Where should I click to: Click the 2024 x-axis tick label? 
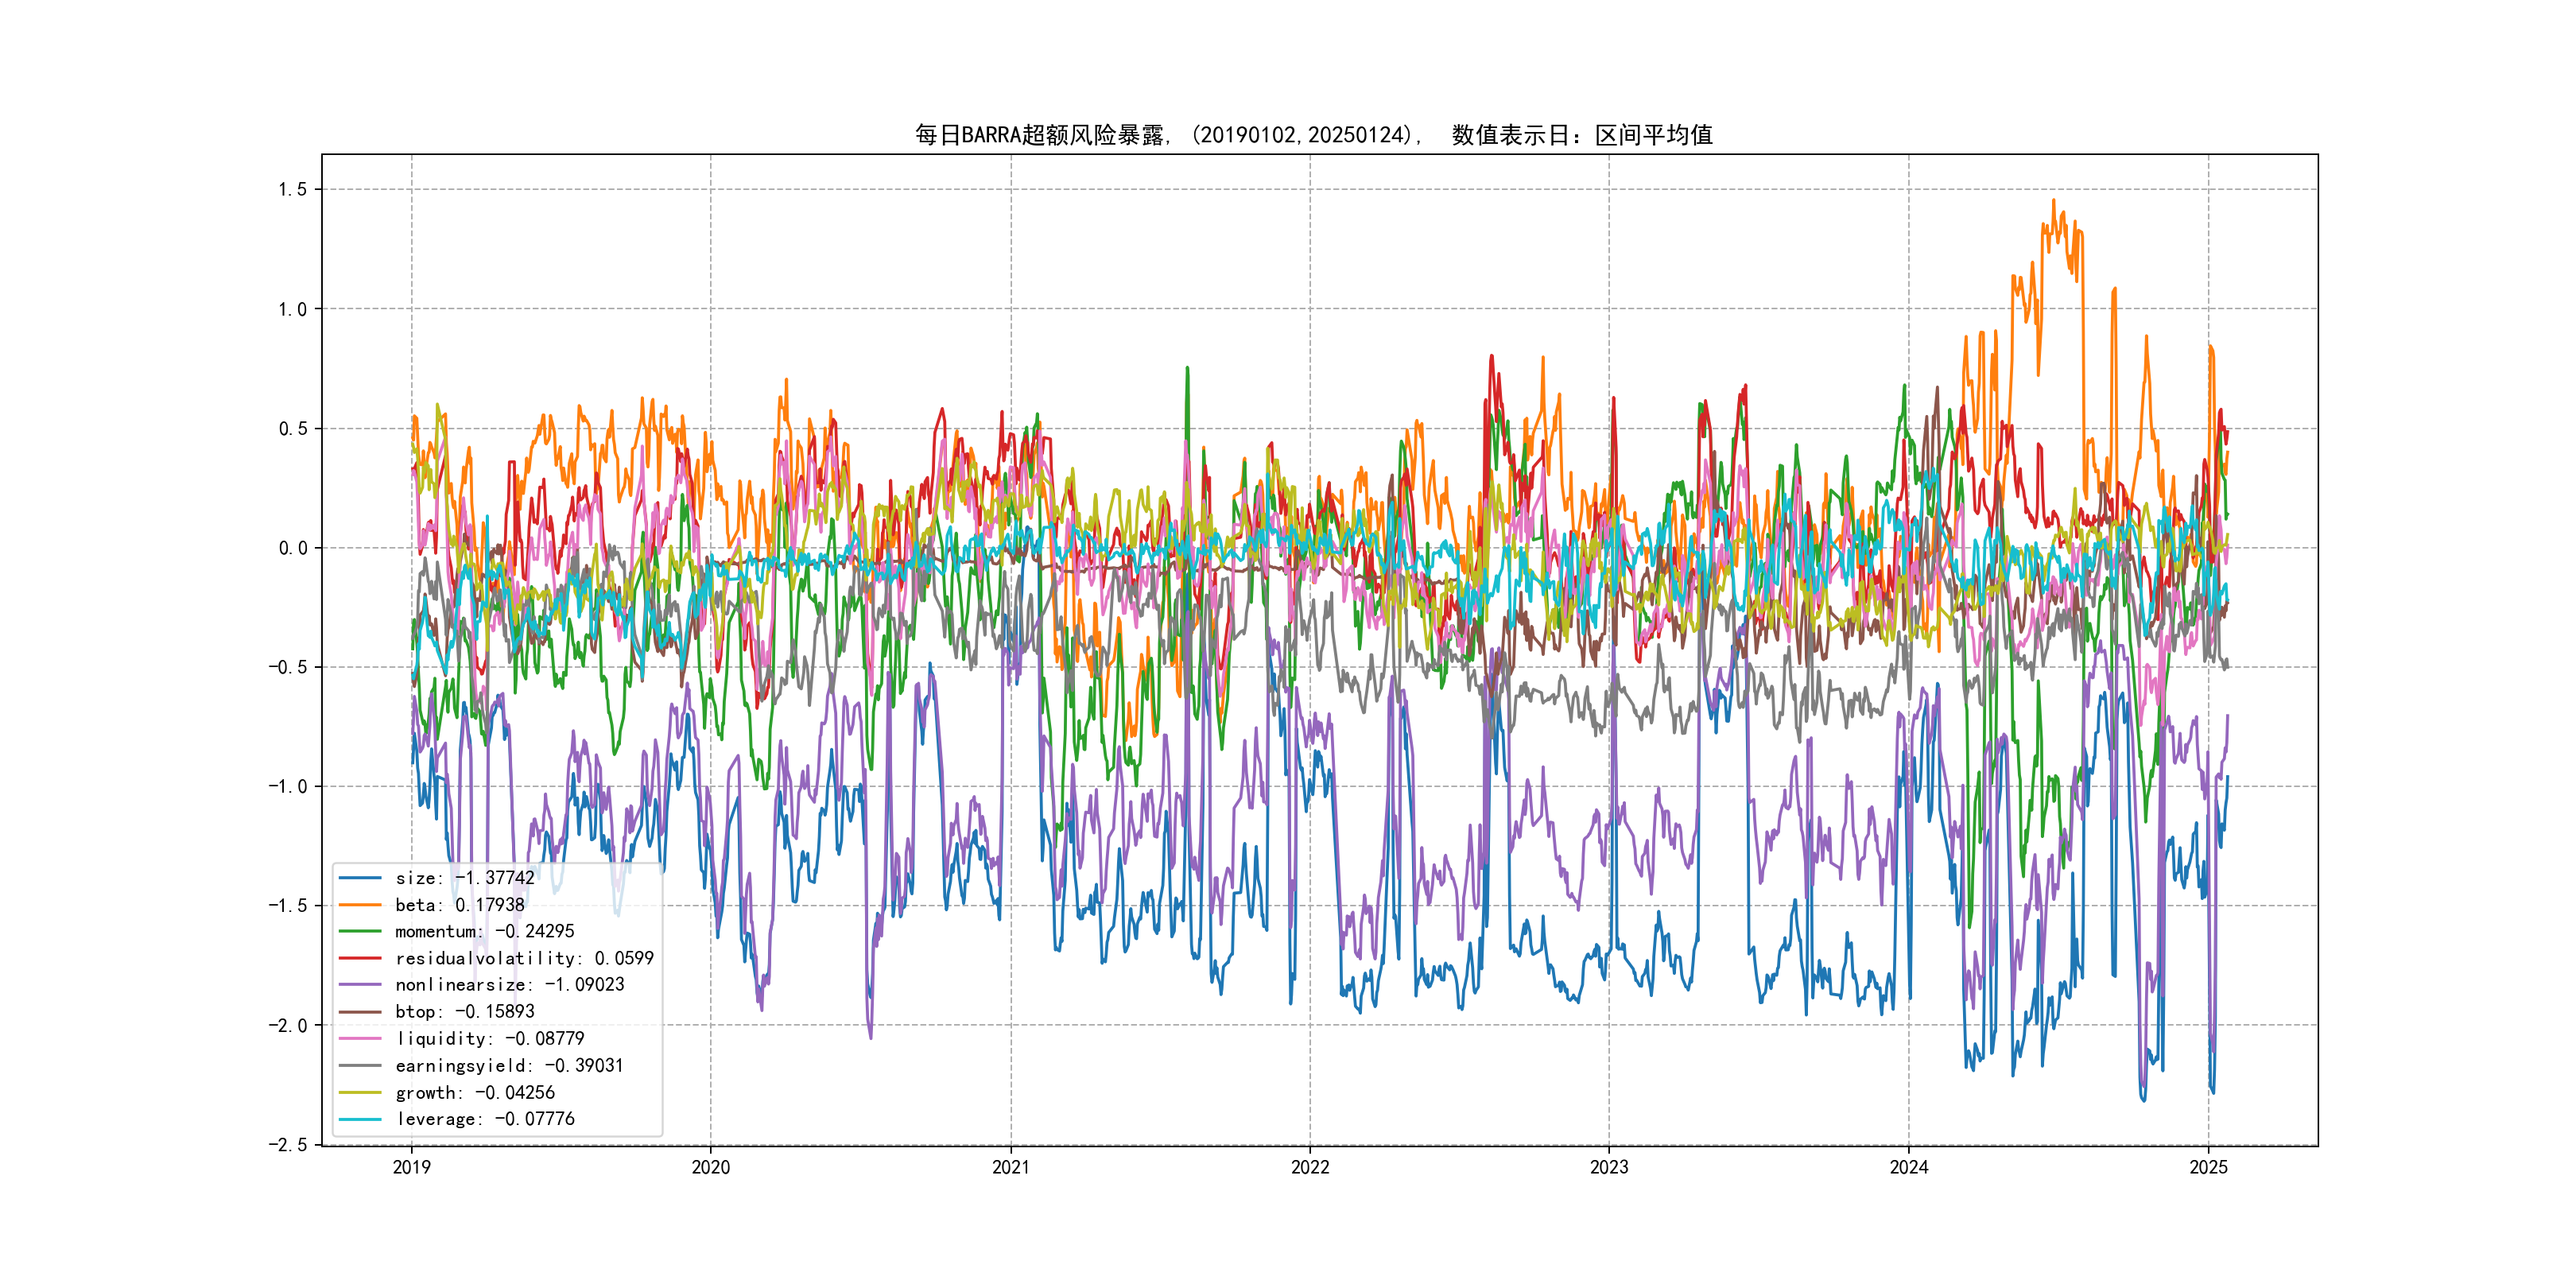tap(1908, 1167)
